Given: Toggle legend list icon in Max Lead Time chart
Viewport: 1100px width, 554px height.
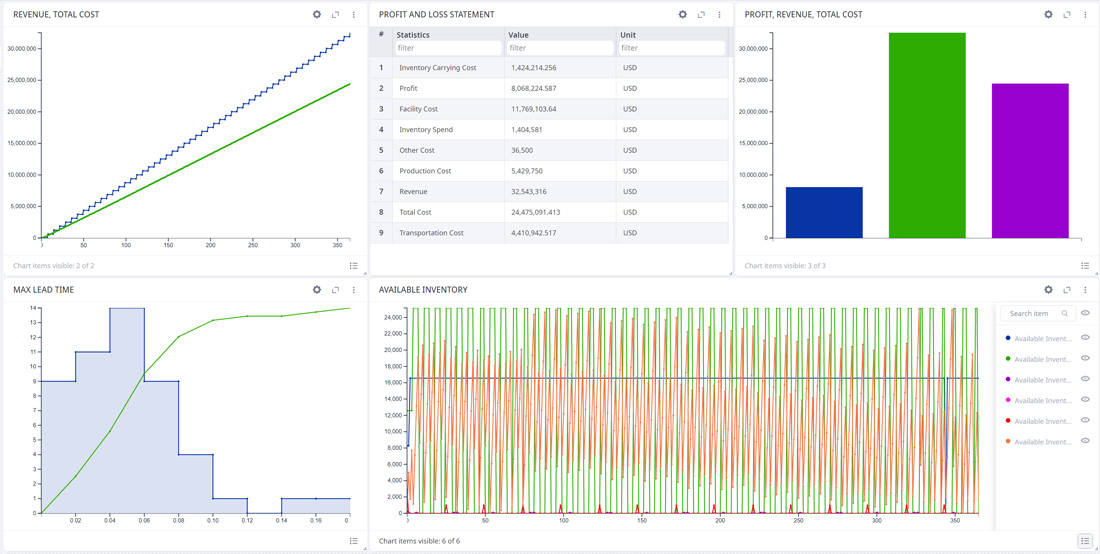Looking at the screenshot, I should coord(354,541).
